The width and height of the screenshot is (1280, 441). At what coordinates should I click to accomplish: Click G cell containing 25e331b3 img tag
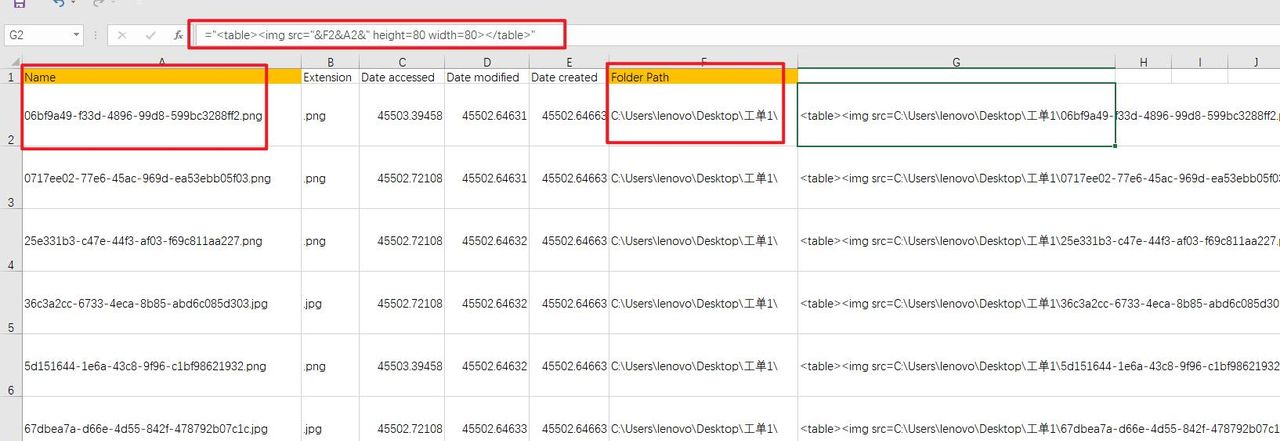956,241
